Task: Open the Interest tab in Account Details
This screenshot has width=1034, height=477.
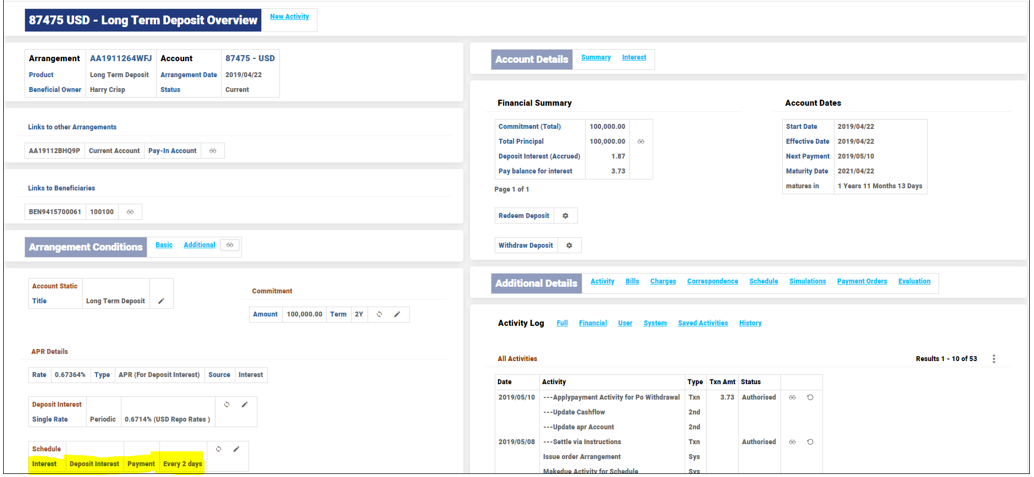Action: [634, 58]
